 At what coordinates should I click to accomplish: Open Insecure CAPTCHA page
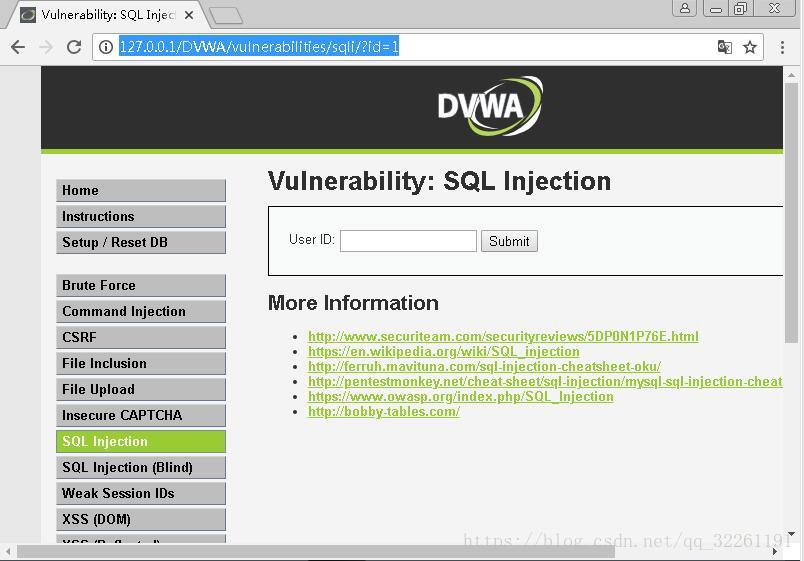click(x=140, y=415)
